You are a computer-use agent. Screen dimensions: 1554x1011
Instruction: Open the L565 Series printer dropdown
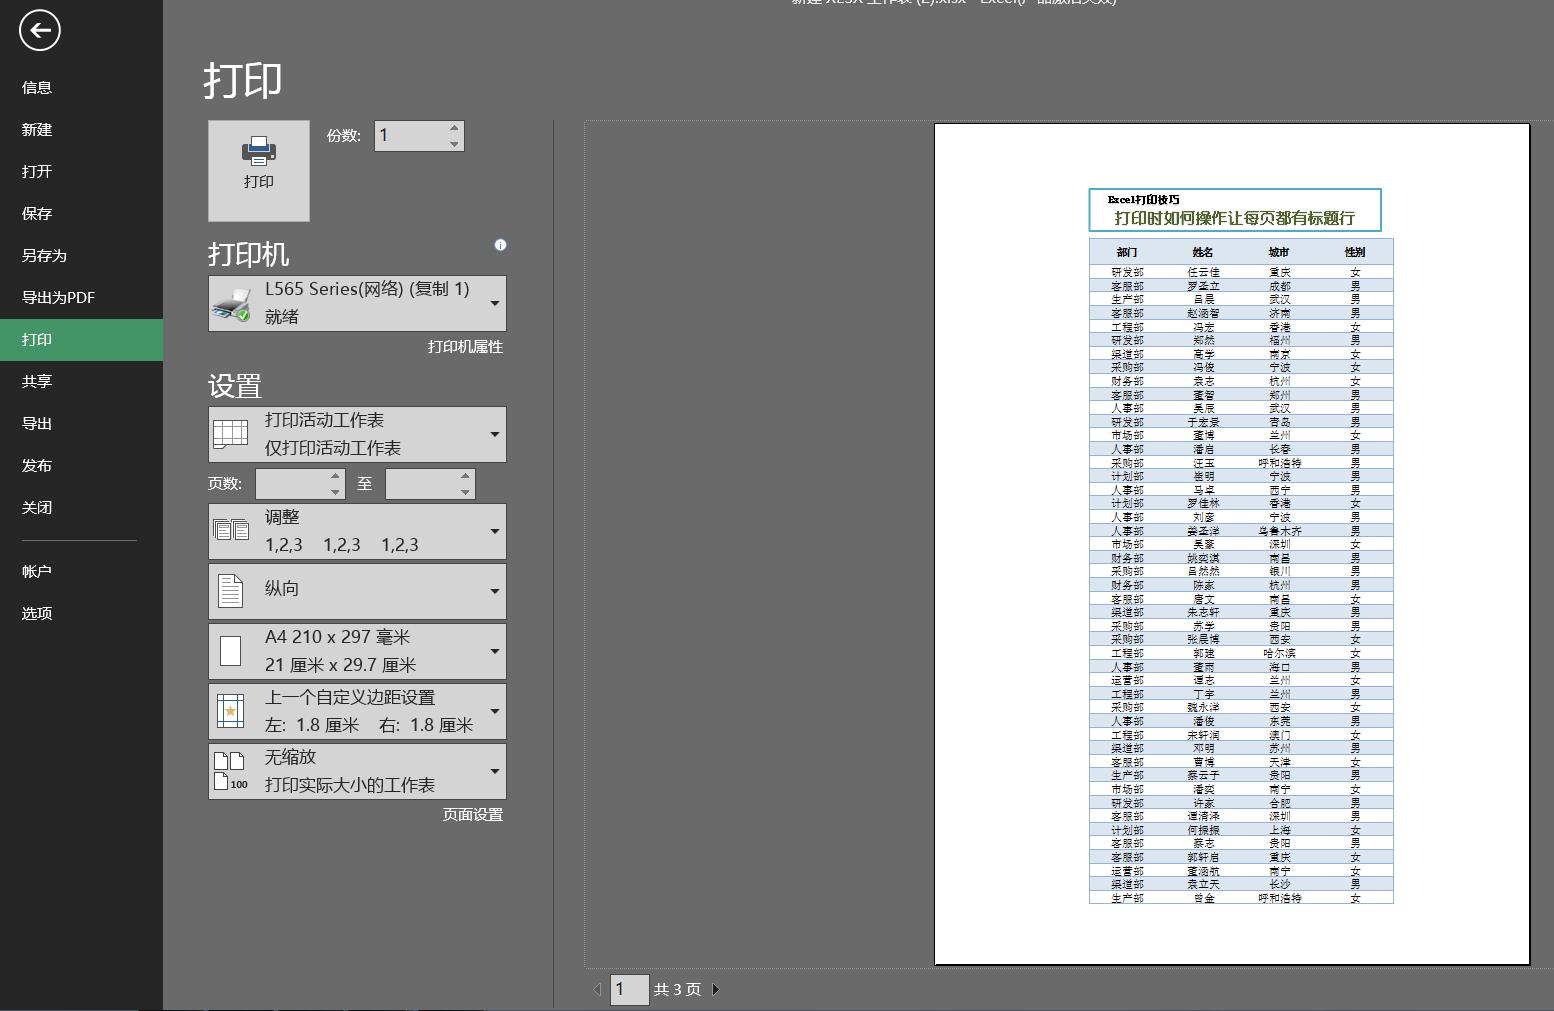click(x=494, y=303)
